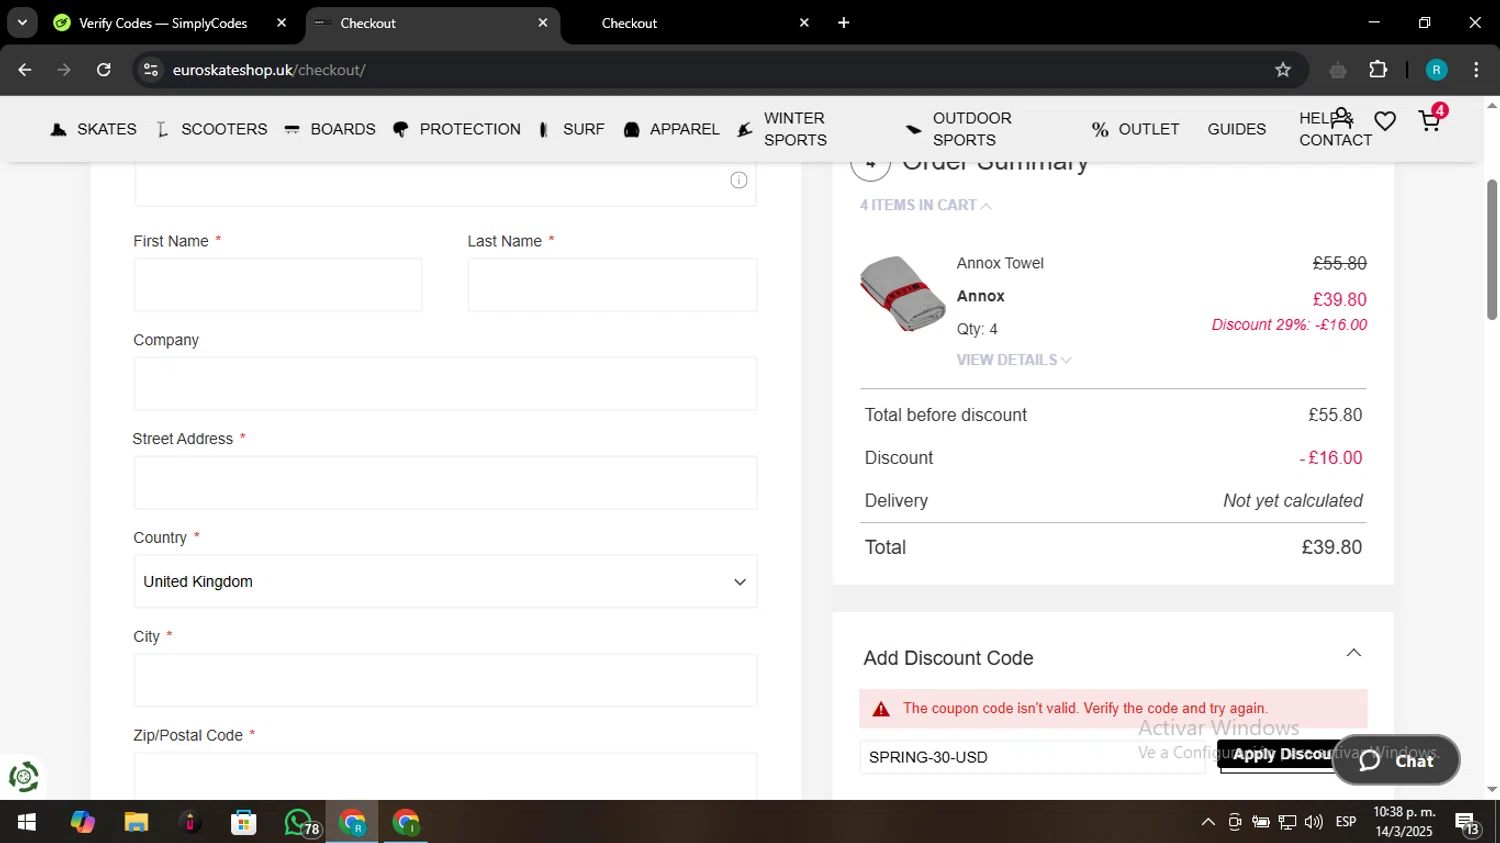The height and width of the screenshot is (843, 1500).
Task: Open Windows Start menu
Action: tap(27, 822)
